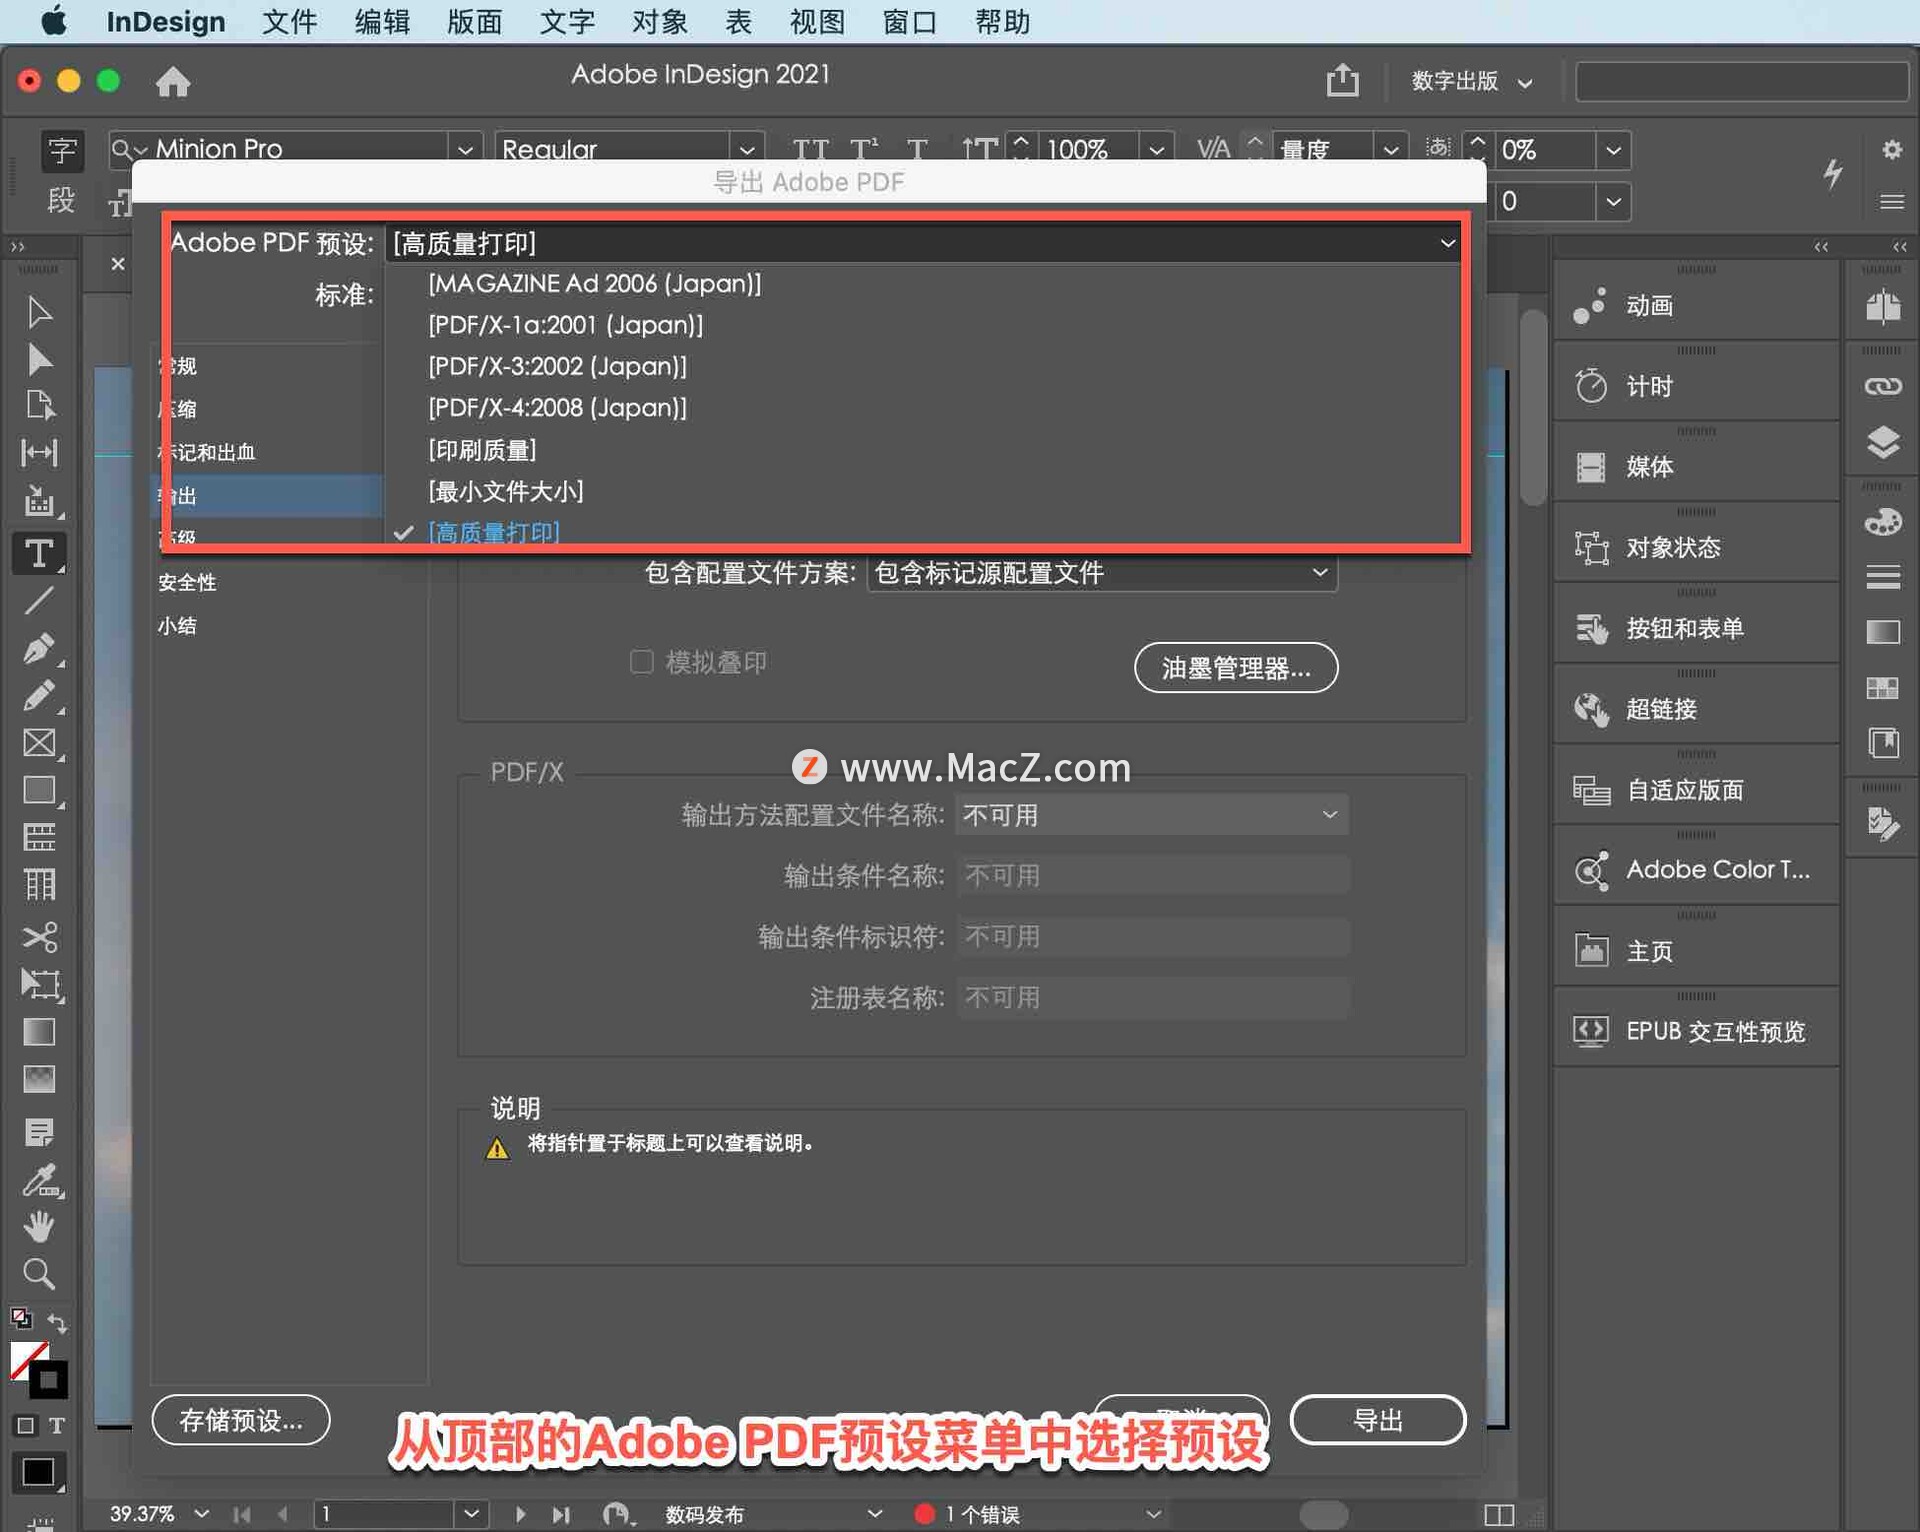This screenshot has height=1532, width=1920.
Task: Choose the 最小文件大小 preset
Action: [505, 491]
